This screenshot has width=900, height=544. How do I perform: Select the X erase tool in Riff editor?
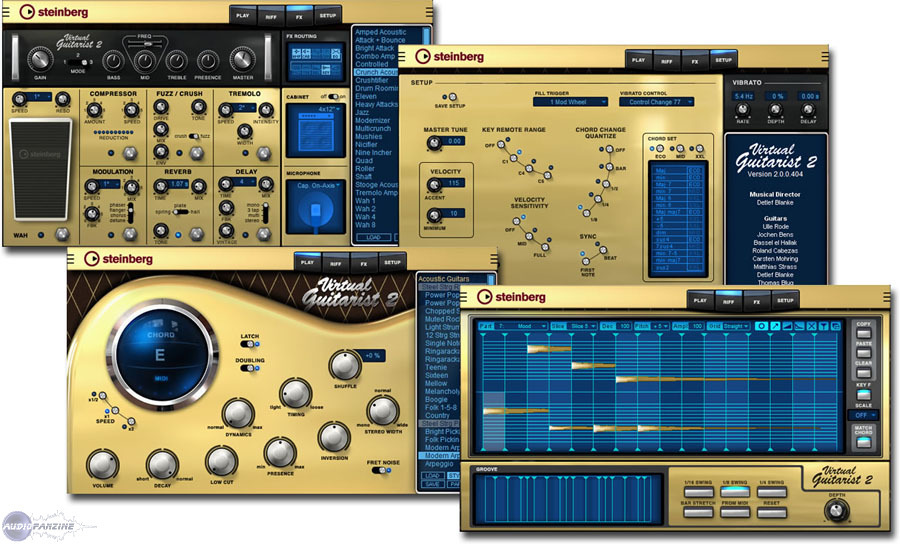point(812,326)
